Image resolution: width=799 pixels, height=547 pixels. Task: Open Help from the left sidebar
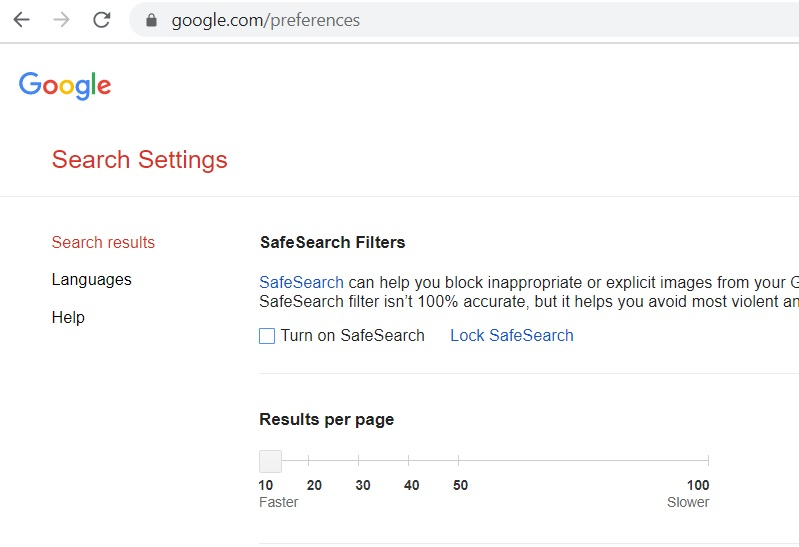pos(68,317)
